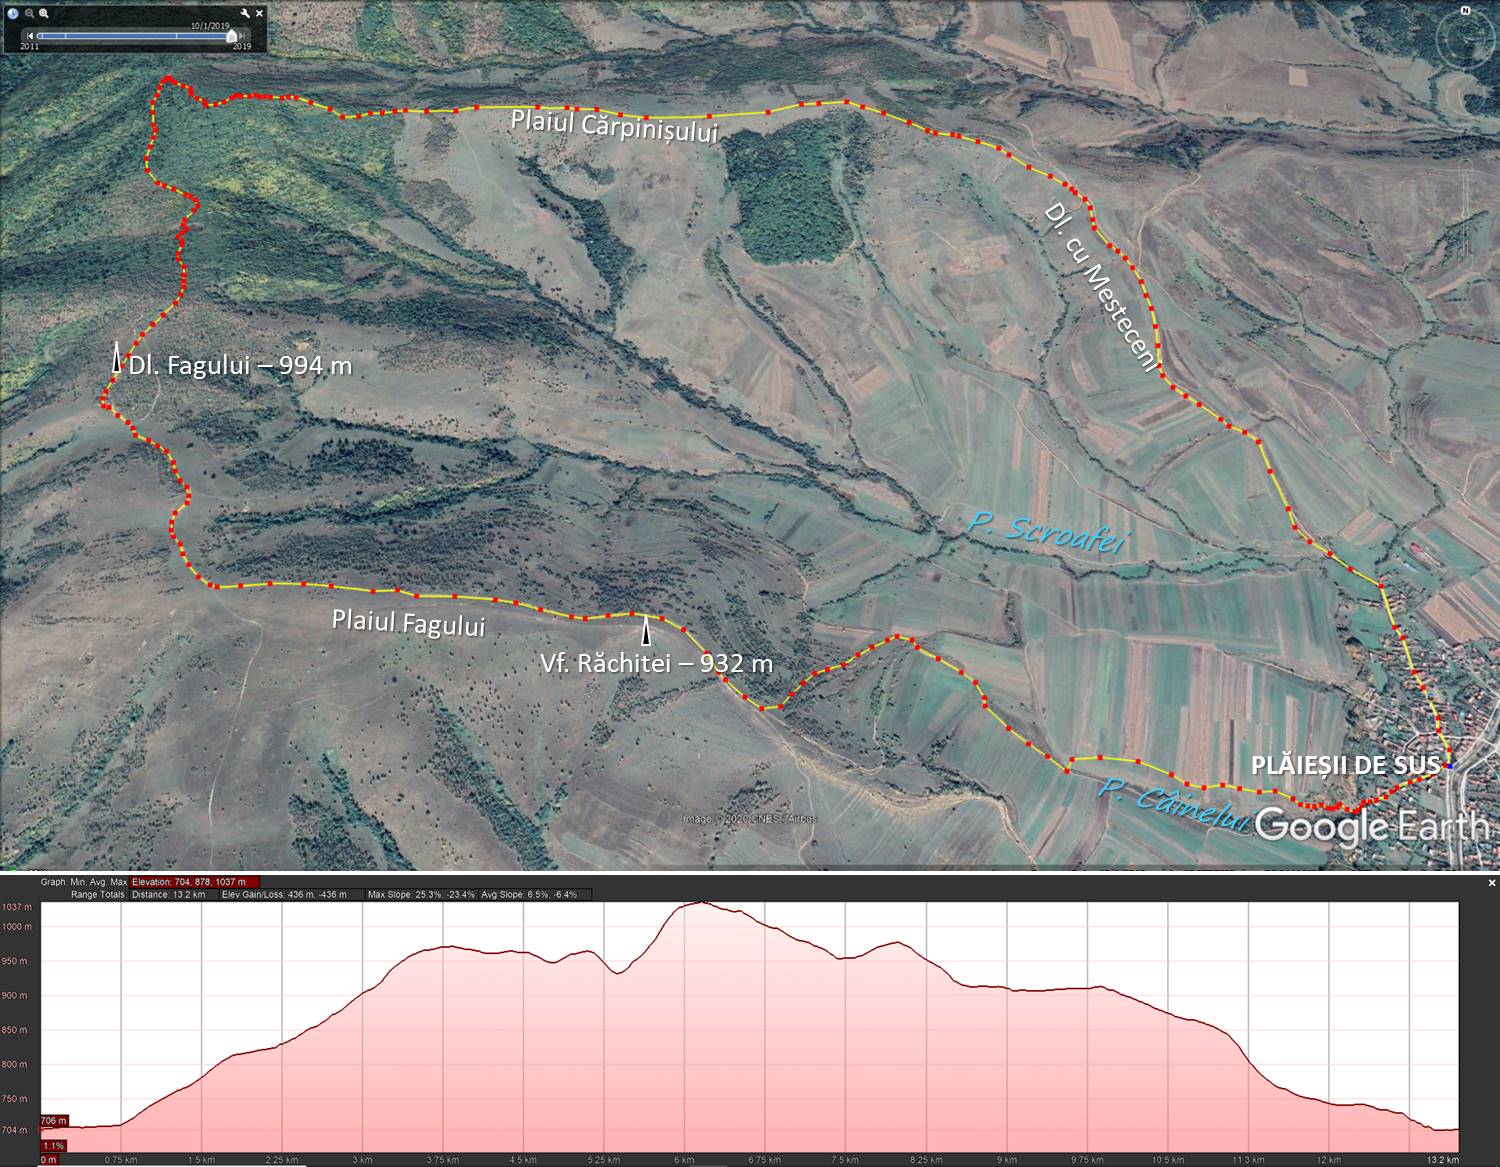The height and width of the screenshot is (1167, 1500).
Task: Click the Max Slope statistic
Action: click(420, 894)
